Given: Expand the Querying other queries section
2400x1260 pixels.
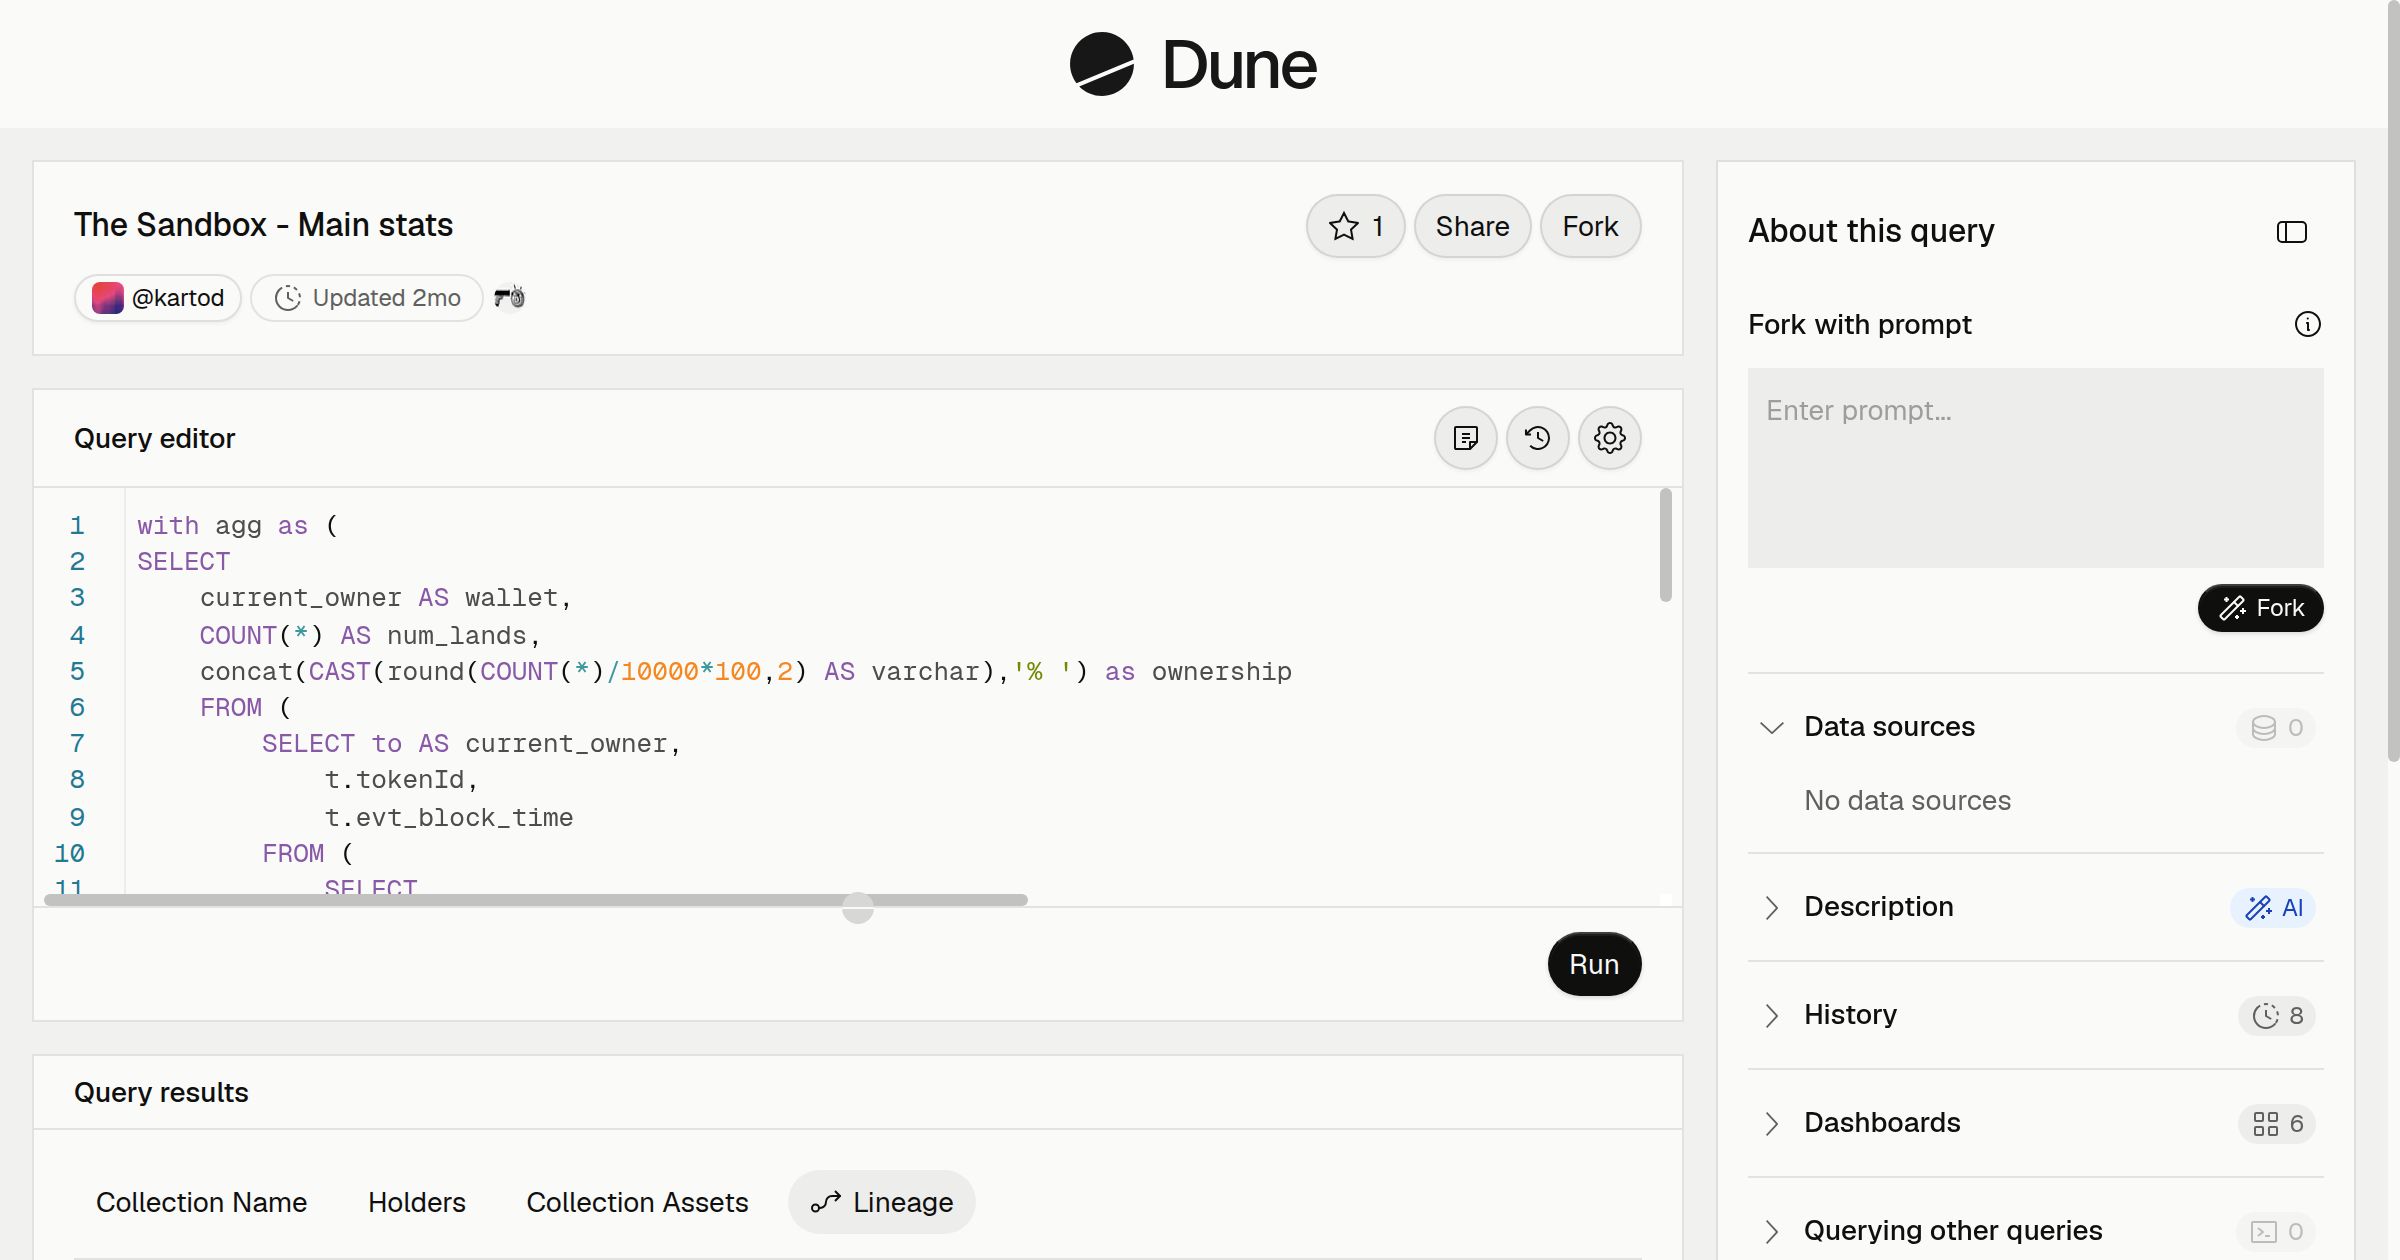Looking at the screenshot, I should pyautogui.click(x=1771, y=1231).
